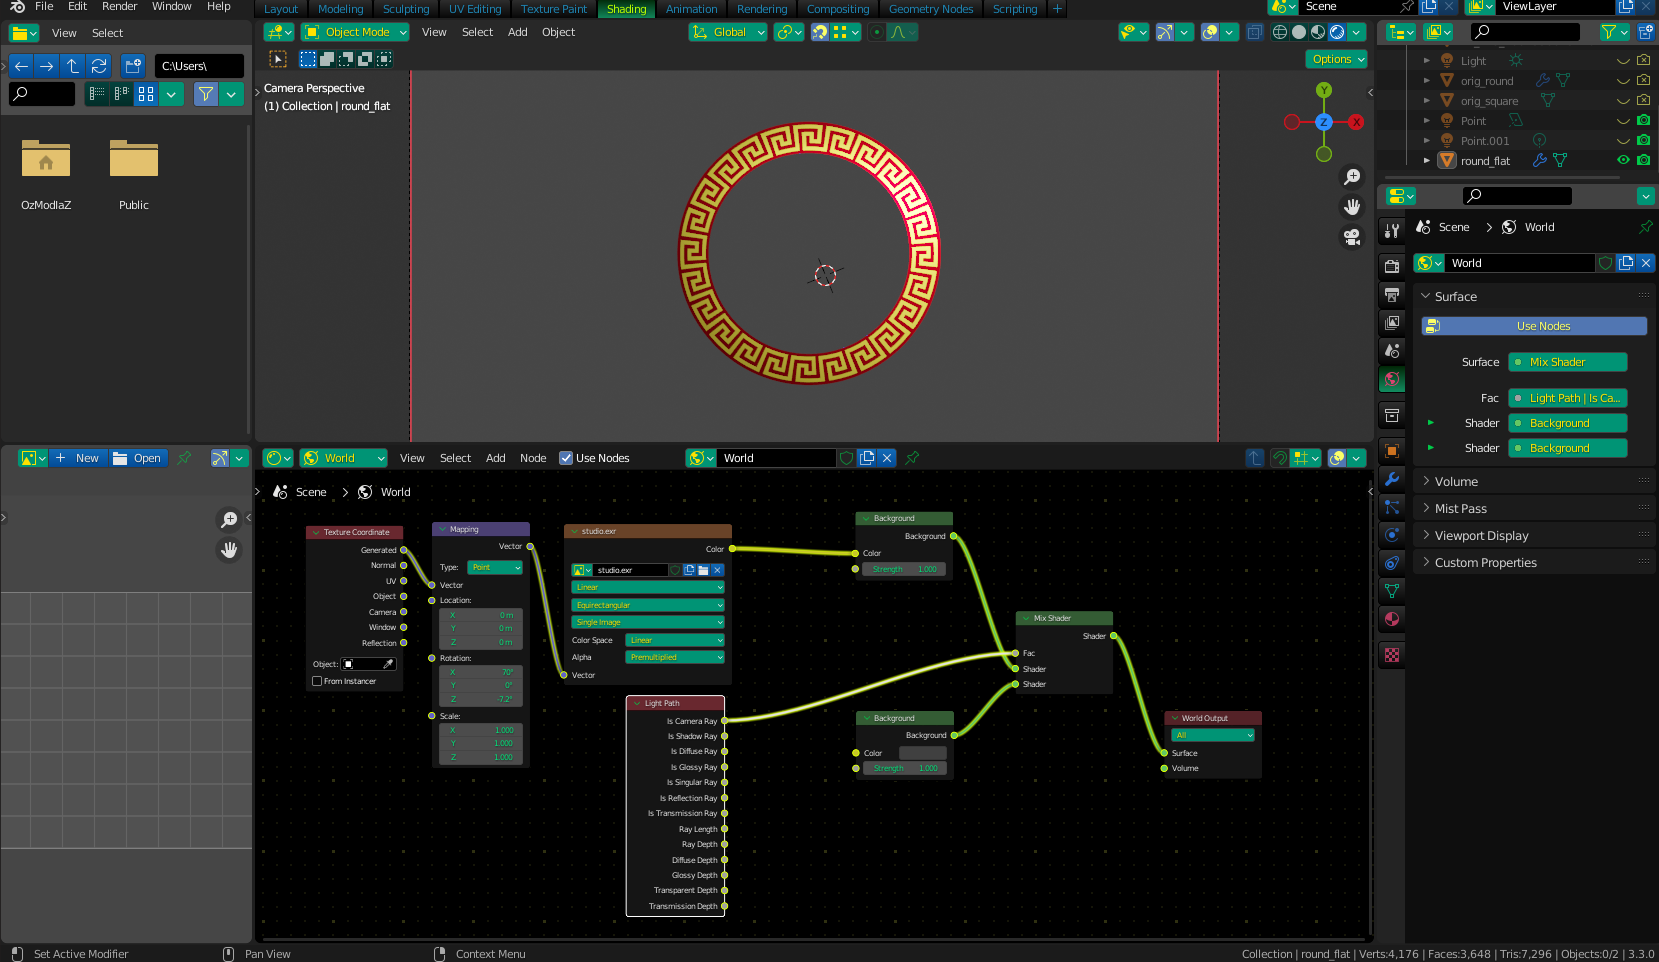This screenshot has width=1659, height=962.
Task: Open Equirectangular projection dropdown
Action: tap(648, 605)
